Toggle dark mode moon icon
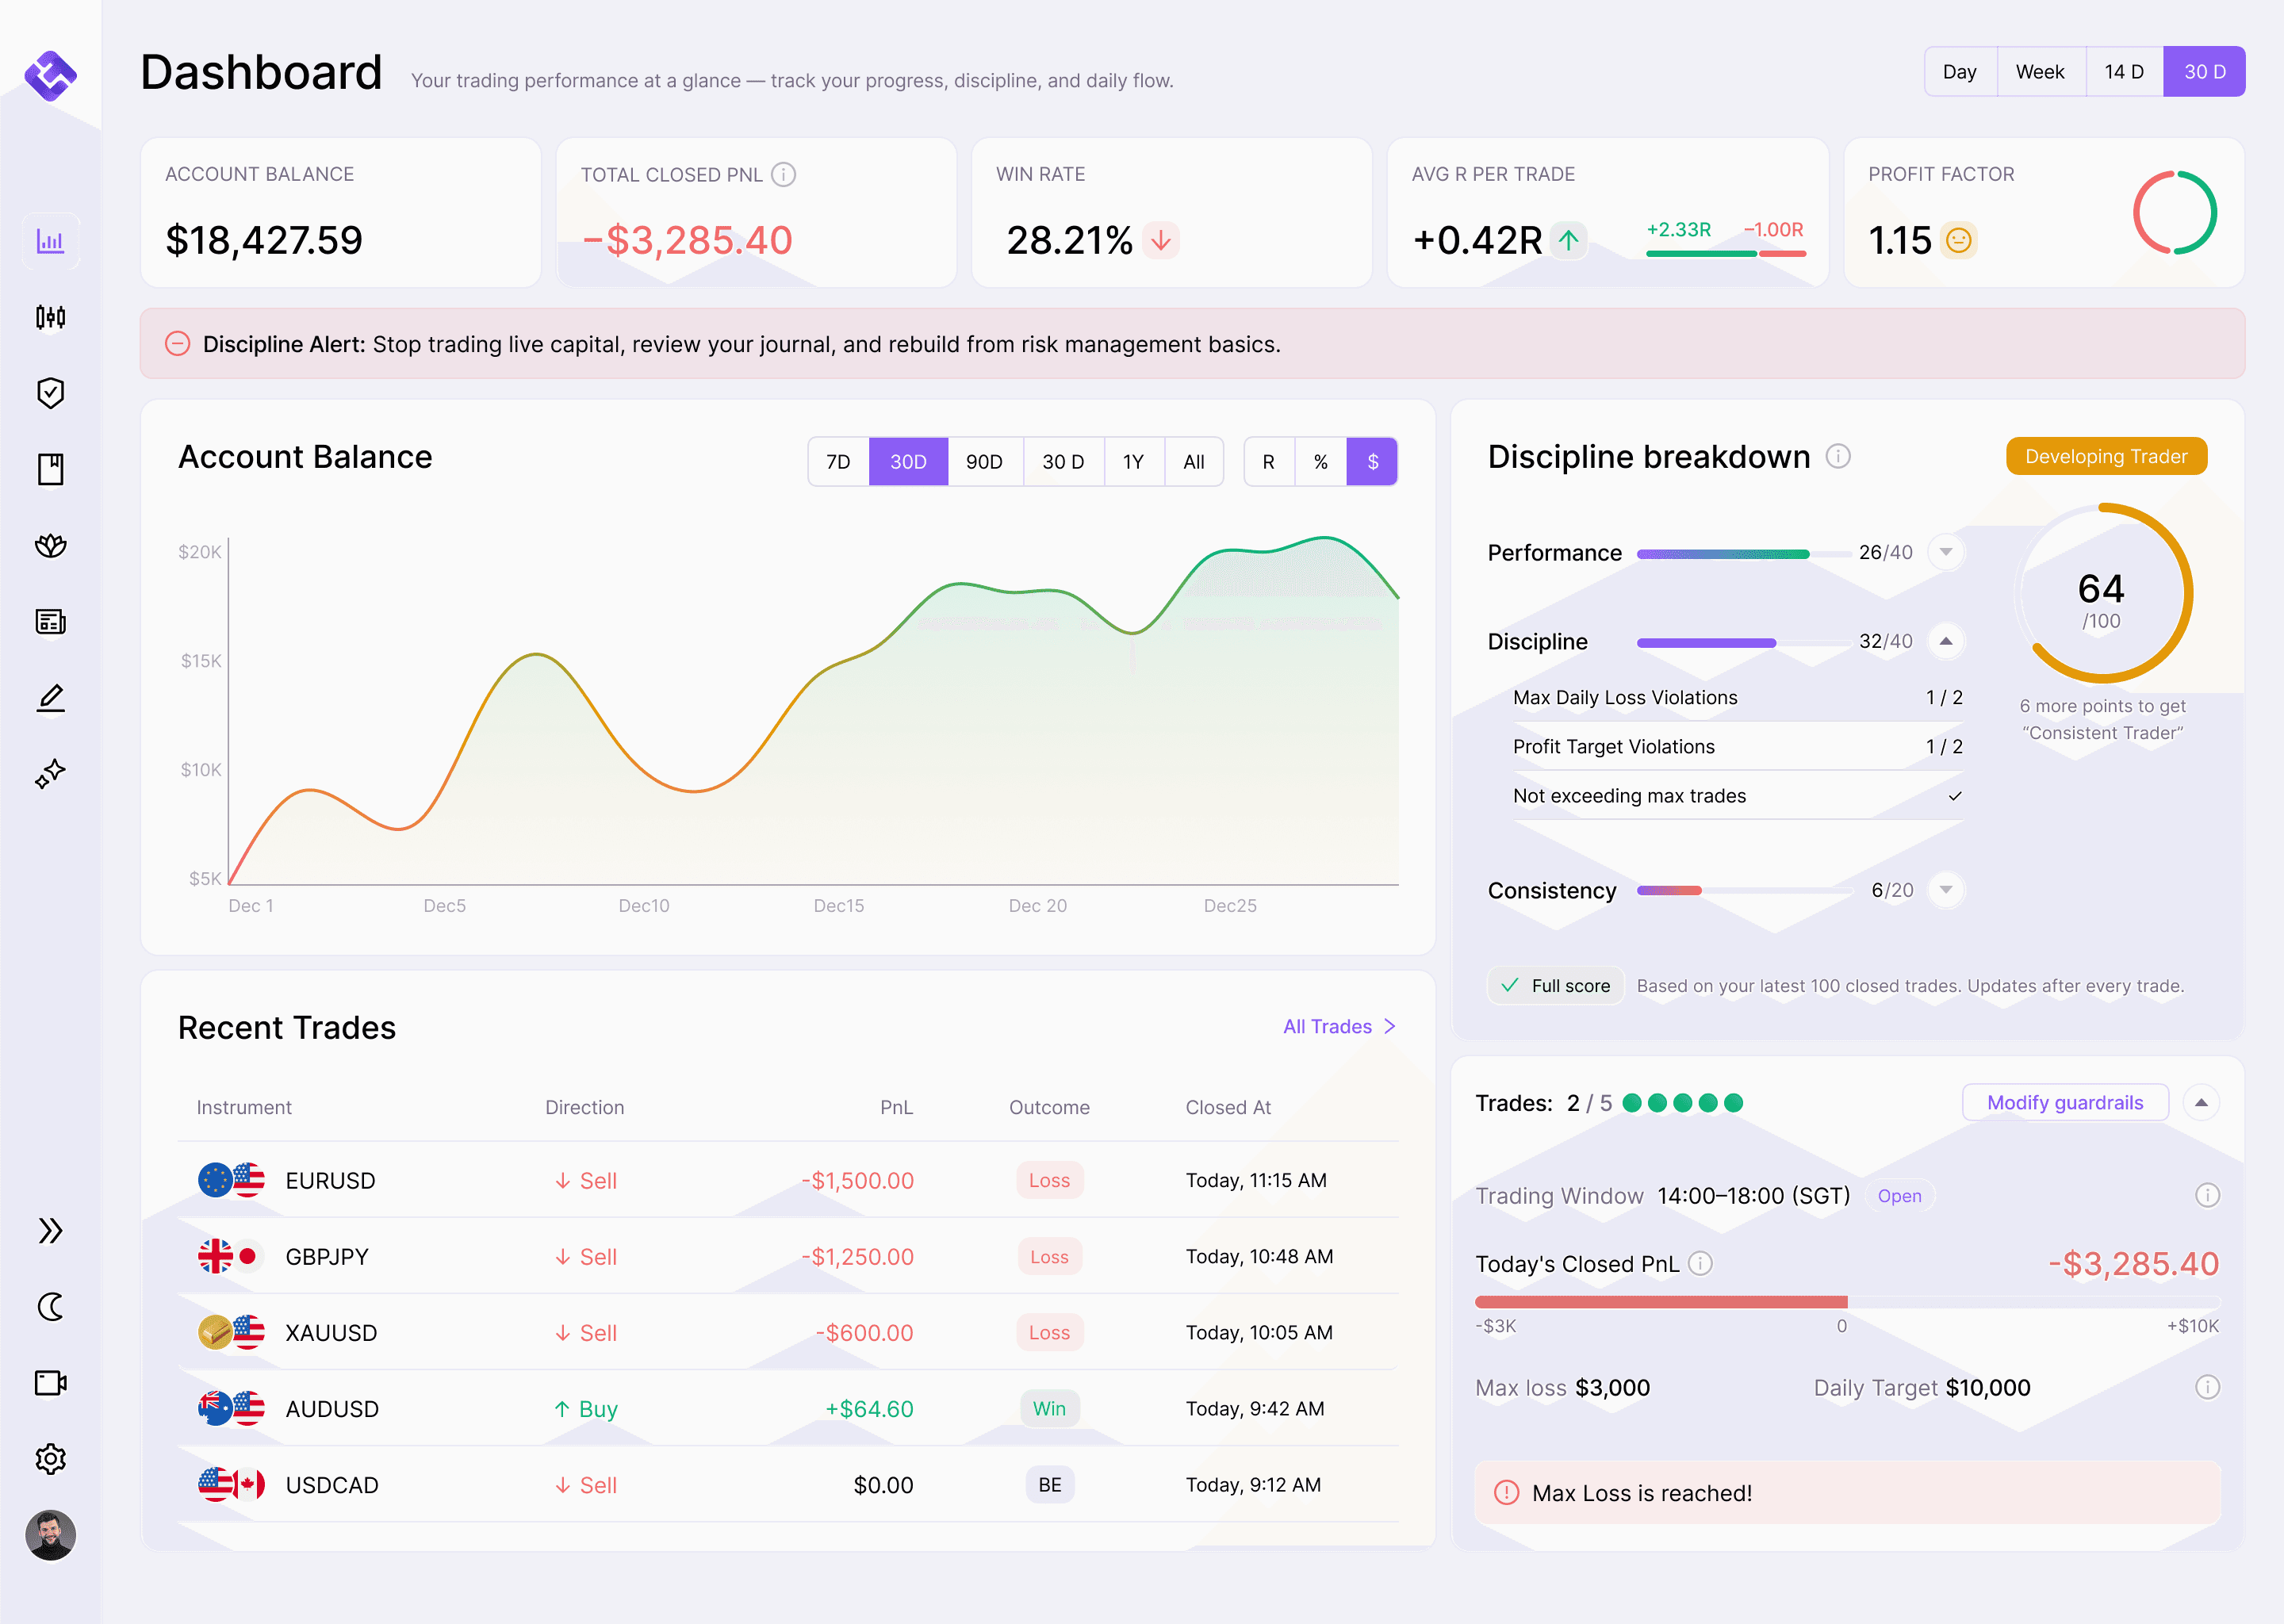Image resolution: width=2284 pixels, height=1624 pixels. tap(50, 1307)
